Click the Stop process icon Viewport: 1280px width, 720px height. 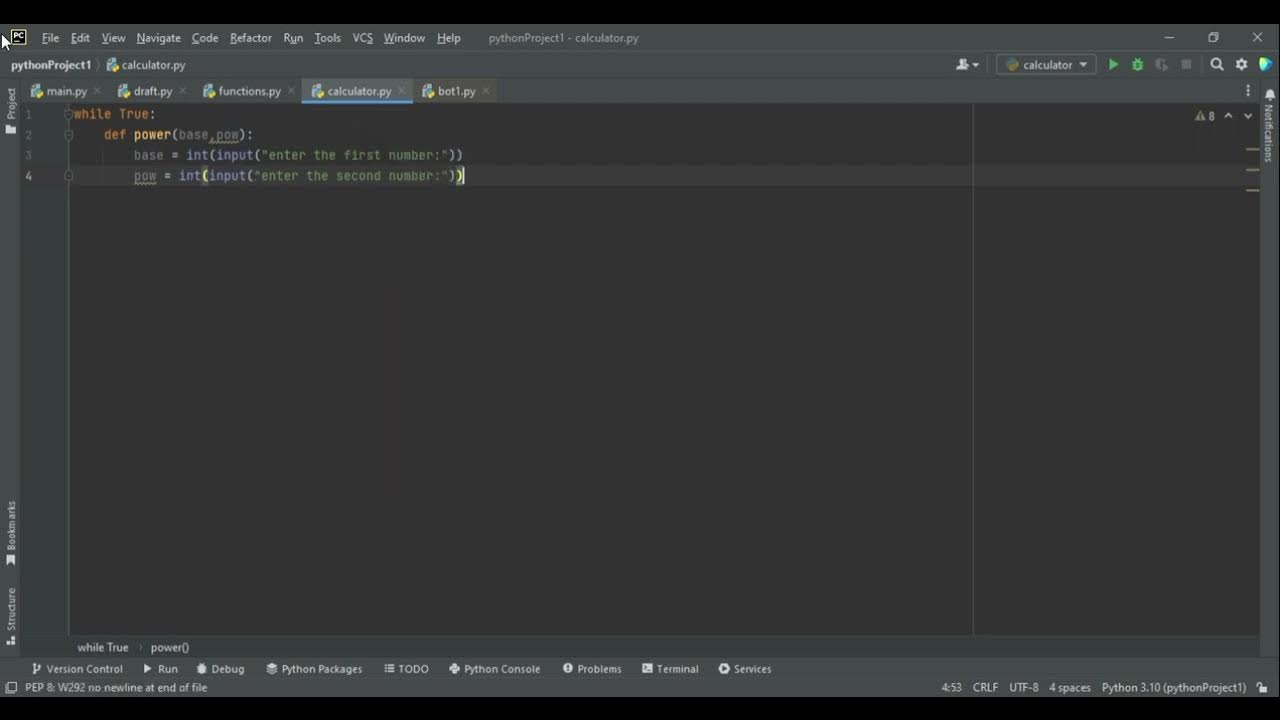point(1186,64)
